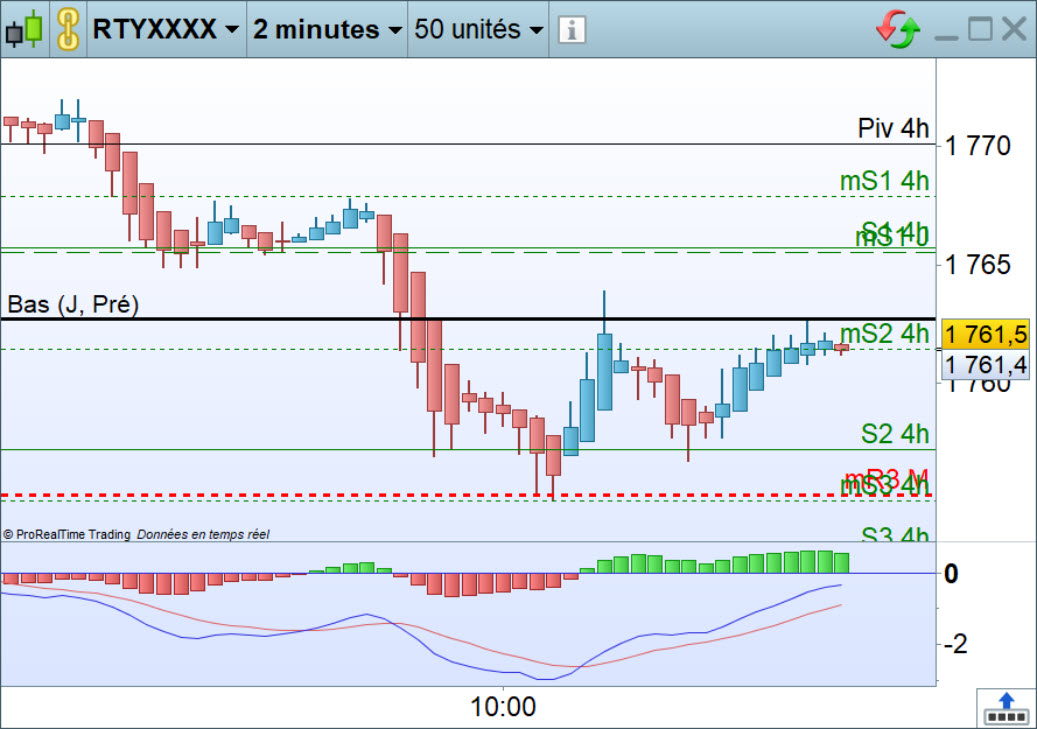
Task: Maximize the chart window
Action: click(980, 29)
